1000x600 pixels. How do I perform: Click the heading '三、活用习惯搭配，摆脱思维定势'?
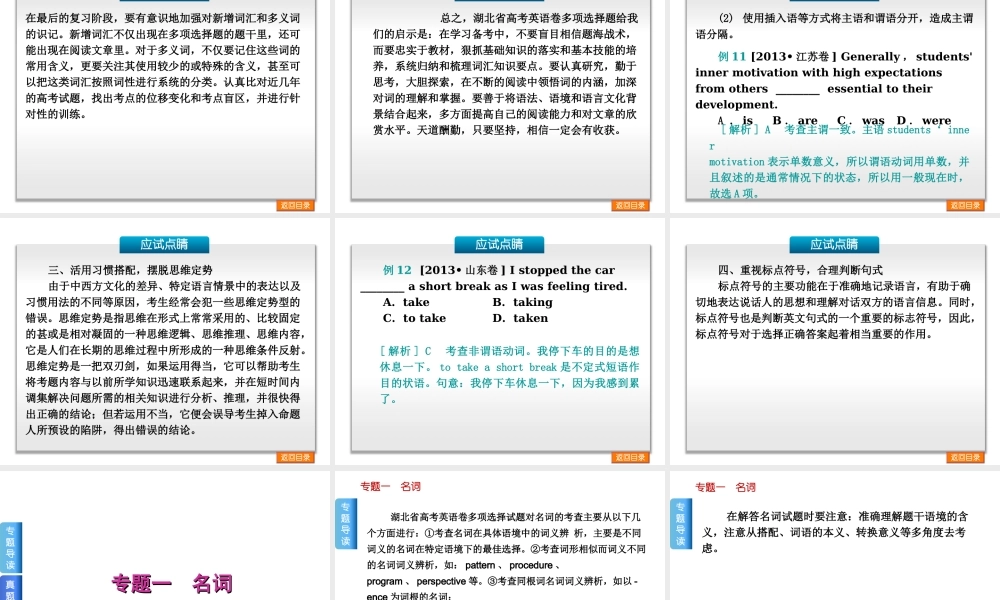pos(130,270)
